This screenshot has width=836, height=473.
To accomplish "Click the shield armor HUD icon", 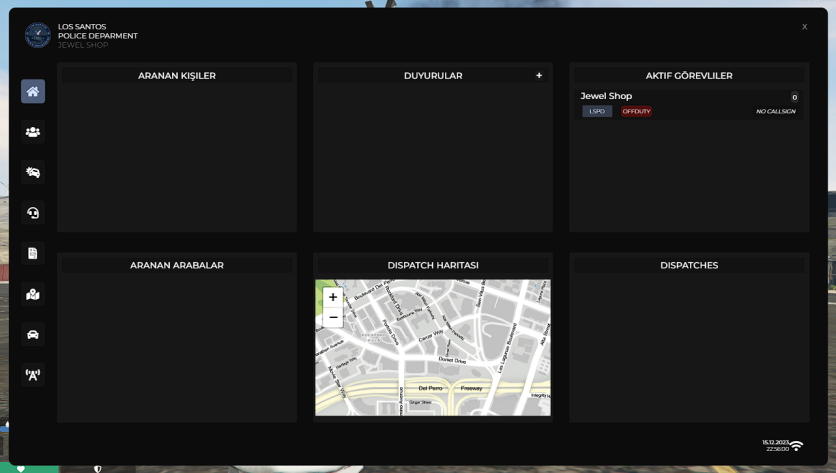I will [98, 469].
